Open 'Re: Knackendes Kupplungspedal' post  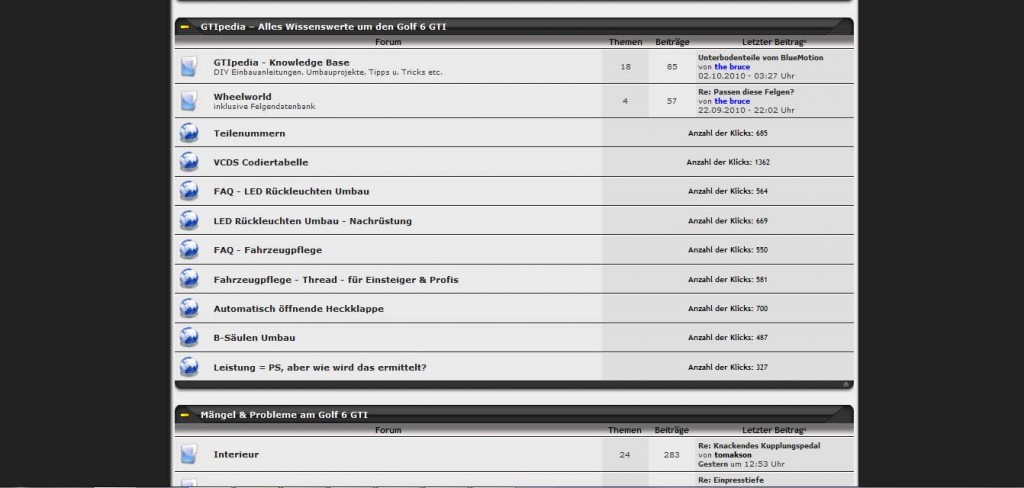(758, 446)
